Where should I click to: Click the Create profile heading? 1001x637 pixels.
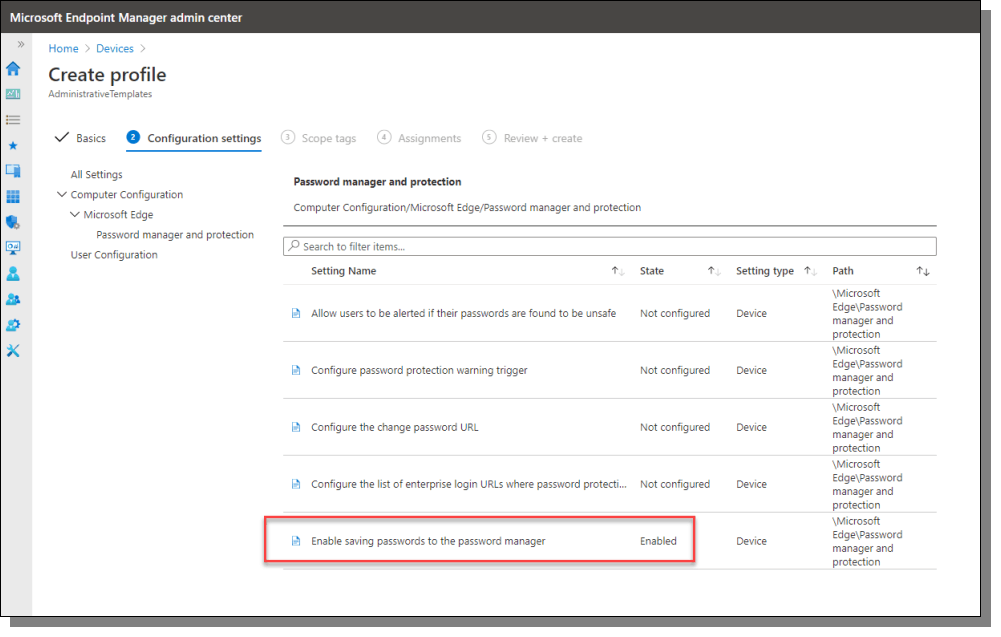107,75
